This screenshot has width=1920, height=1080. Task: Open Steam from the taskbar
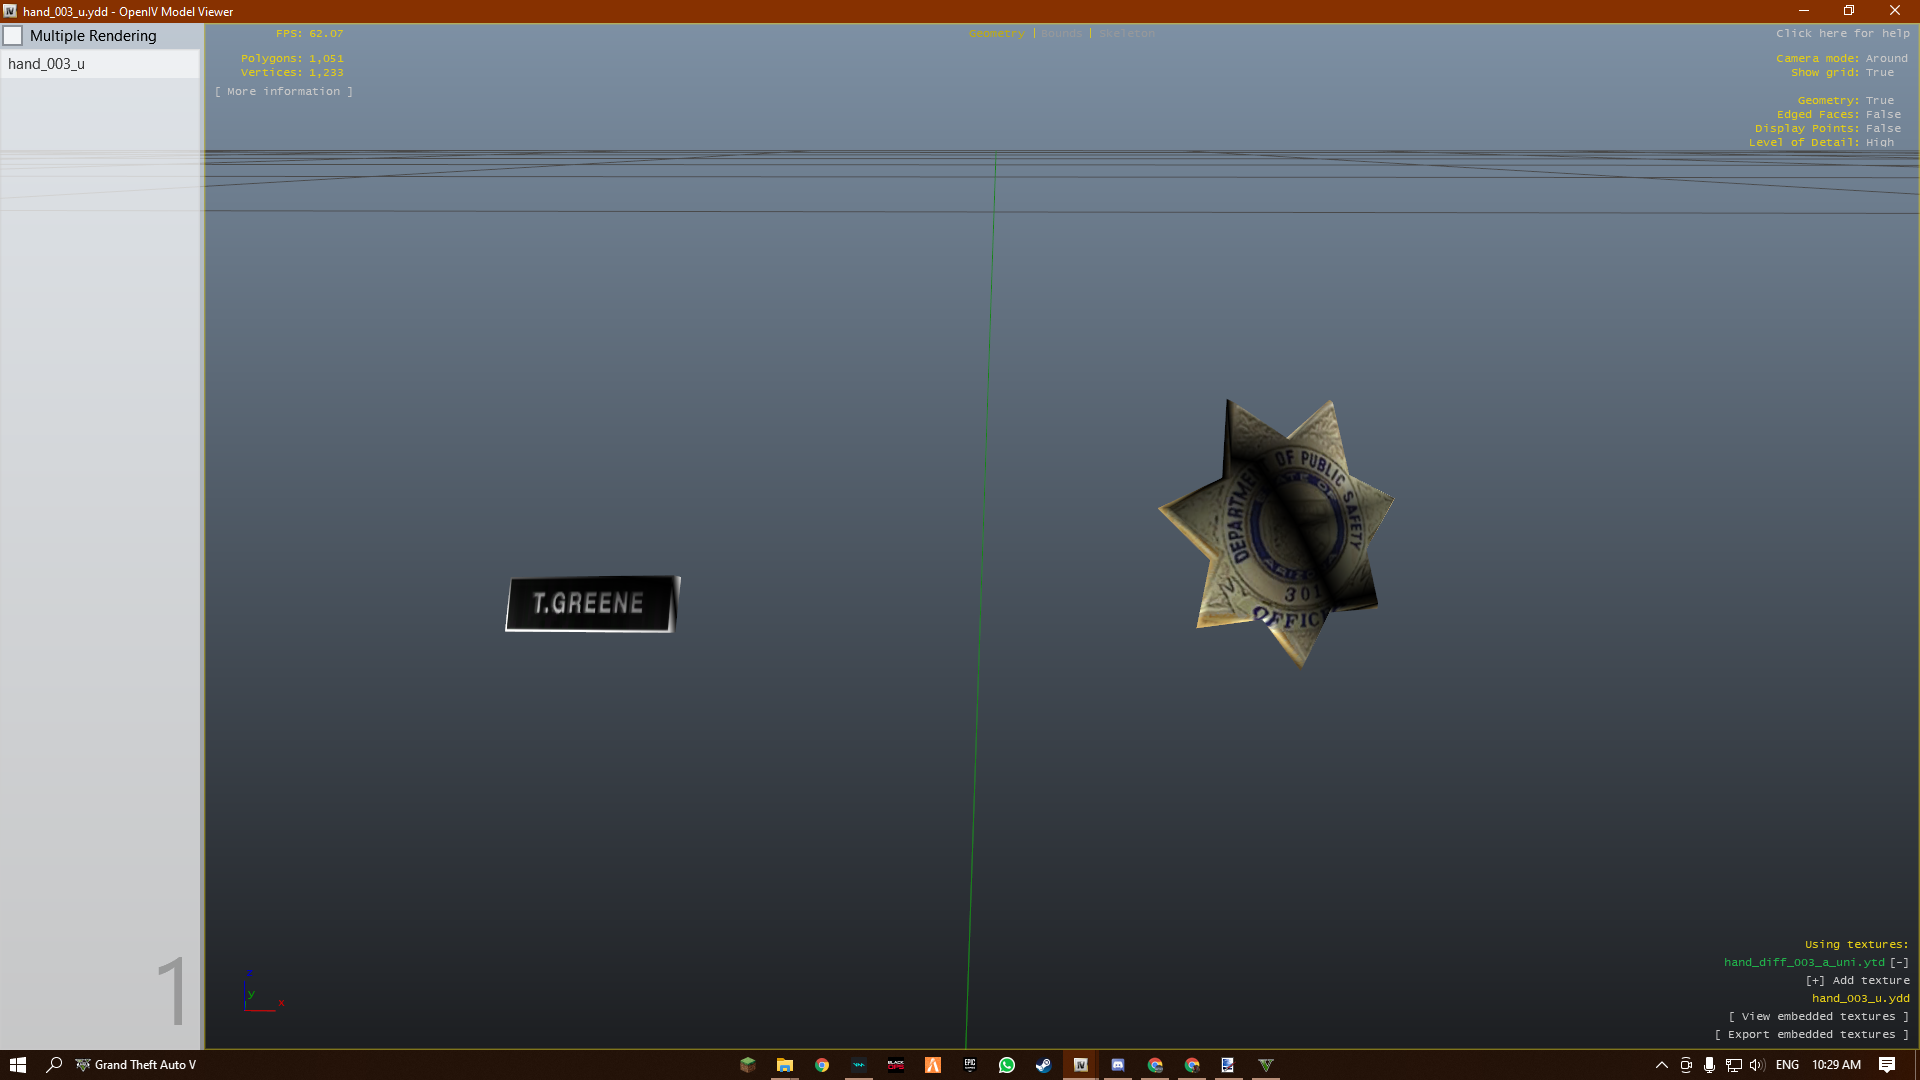point(1043,1065)
